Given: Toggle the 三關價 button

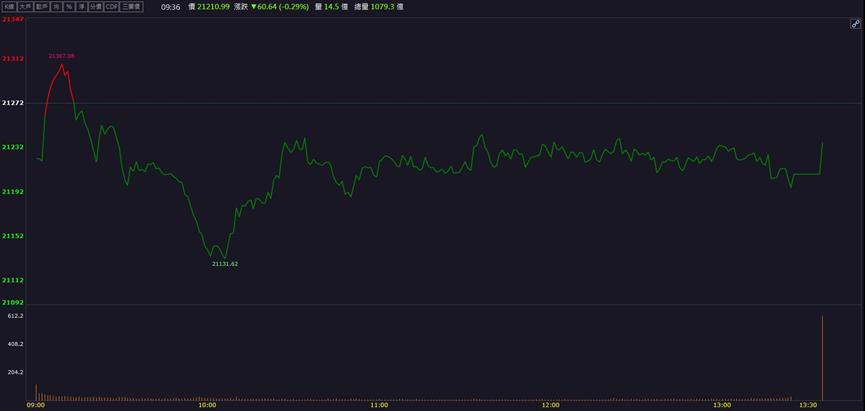Looking at the screenshot, I should pyautogui.click(x=131, y=7).
